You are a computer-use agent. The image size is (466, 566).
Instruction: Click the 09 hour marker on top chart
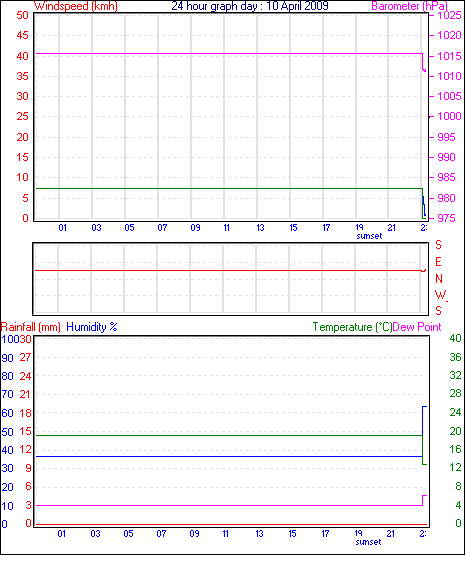[195, 228]
